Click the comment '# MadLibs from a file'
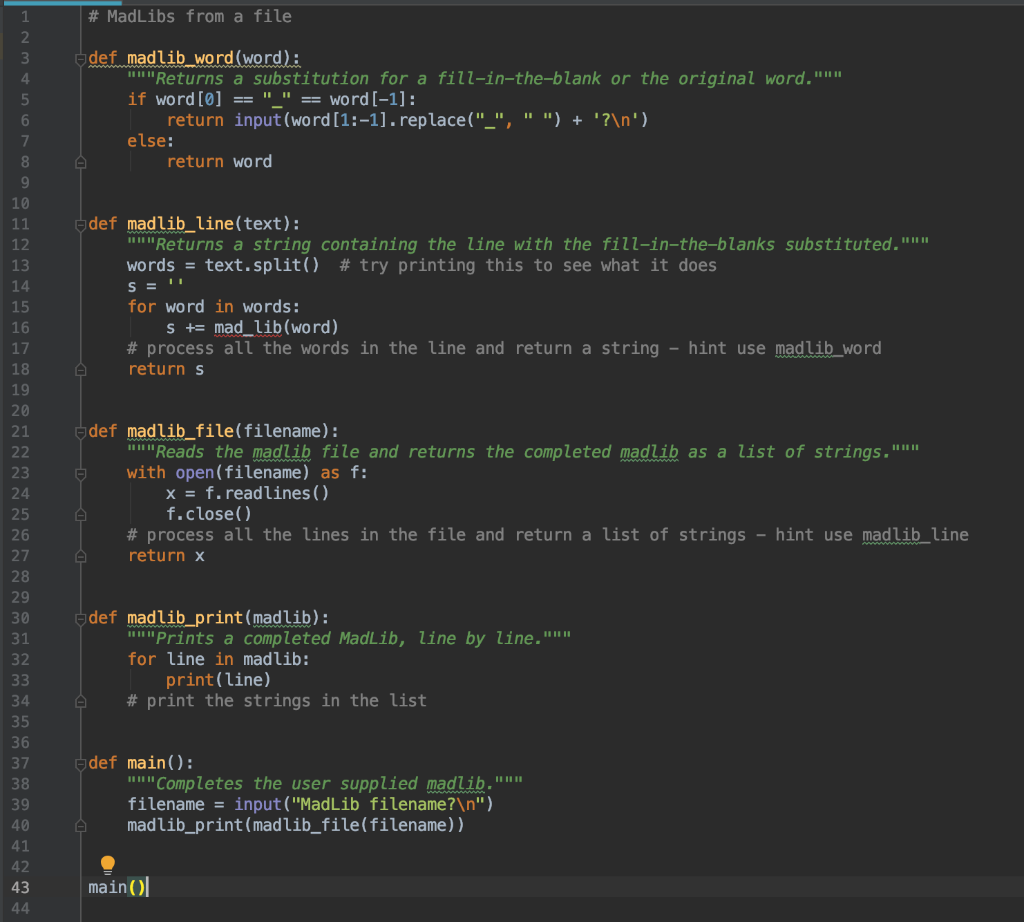The width and height of the screenshot is (1024, 922). tap(190, 16)
